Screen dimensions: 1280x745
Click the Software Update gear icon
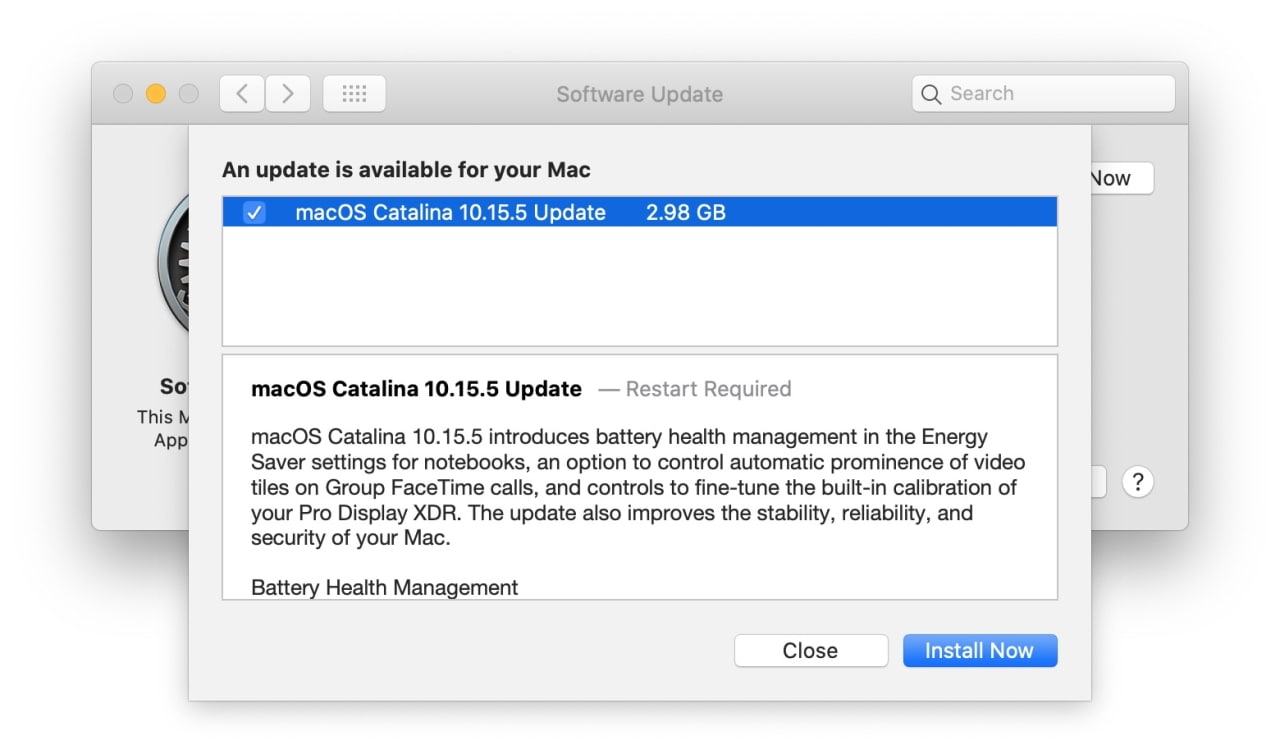pyautogui.click(x=172, y=262)
